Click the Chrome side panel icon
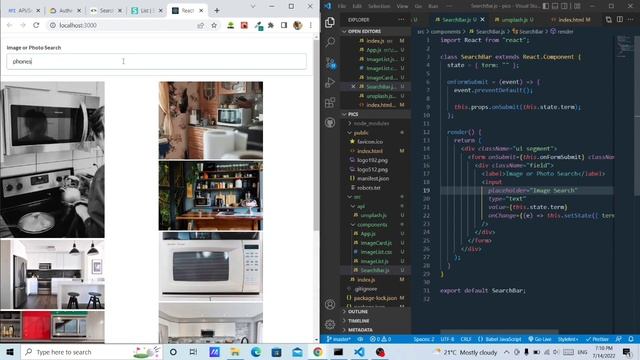This screenshot has width=640, height=360. 284,25
